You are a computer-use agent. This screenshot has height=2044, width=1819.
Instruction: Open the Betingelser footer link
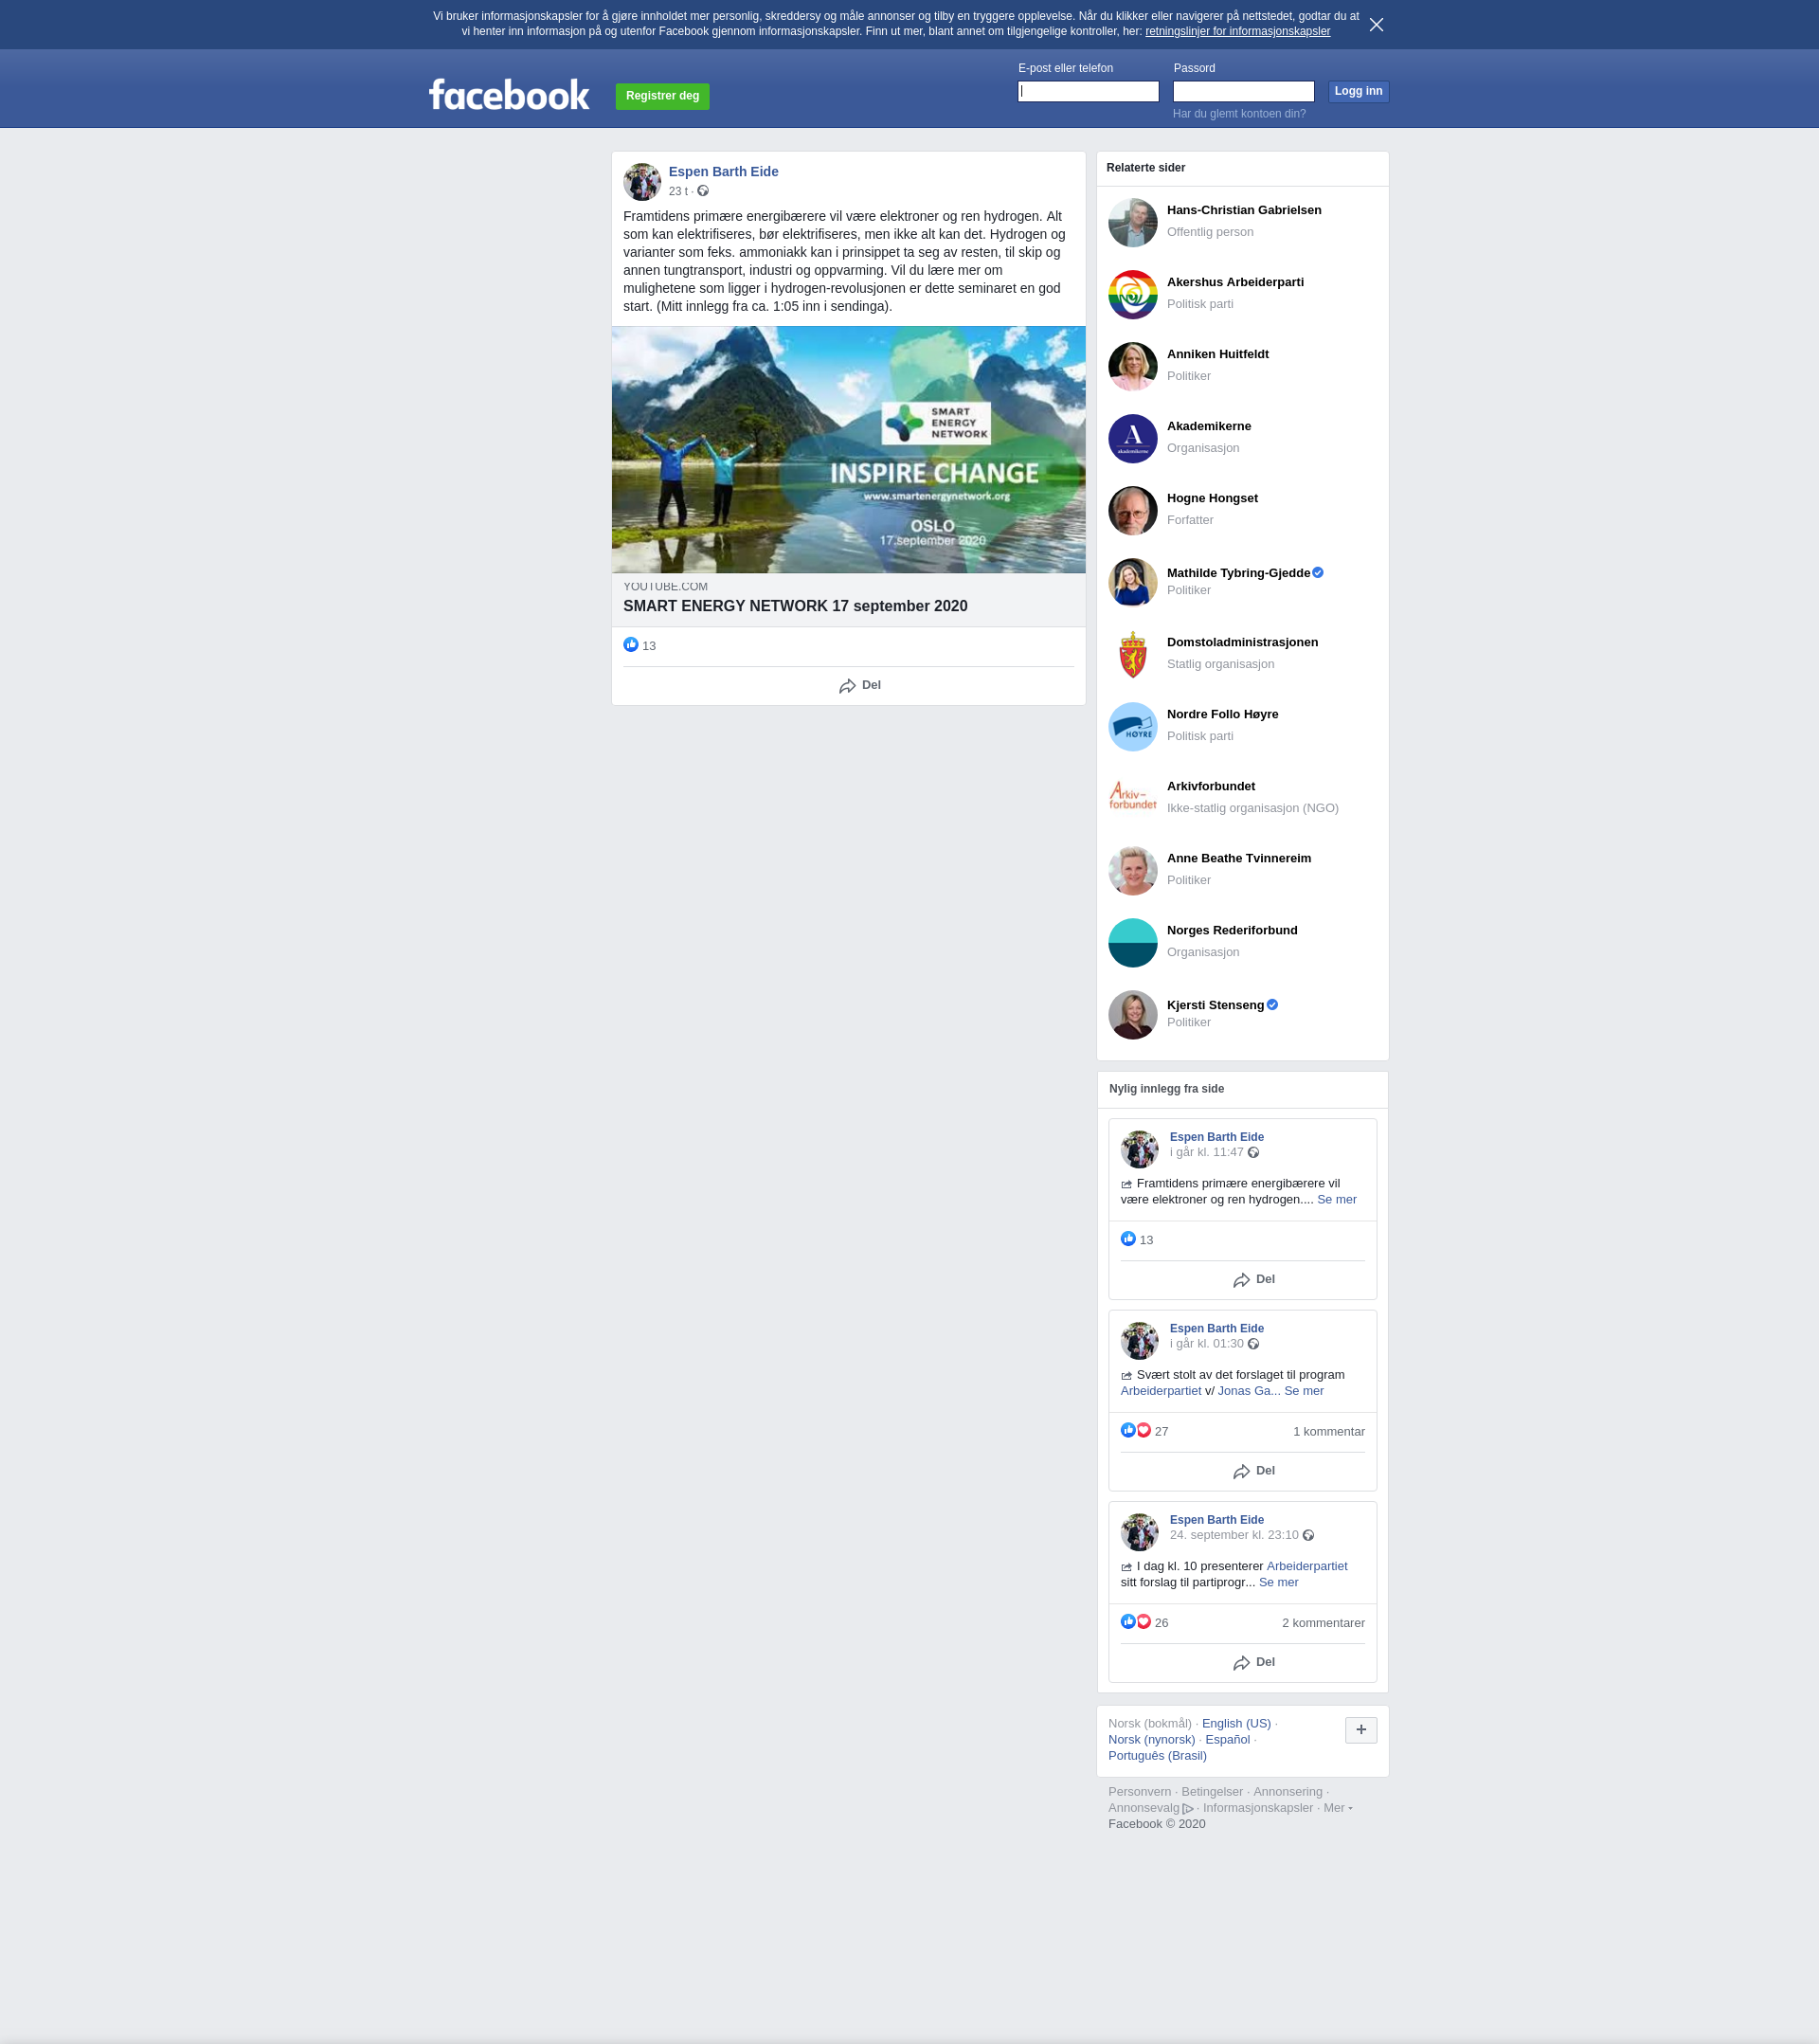coord(1212,1792)
